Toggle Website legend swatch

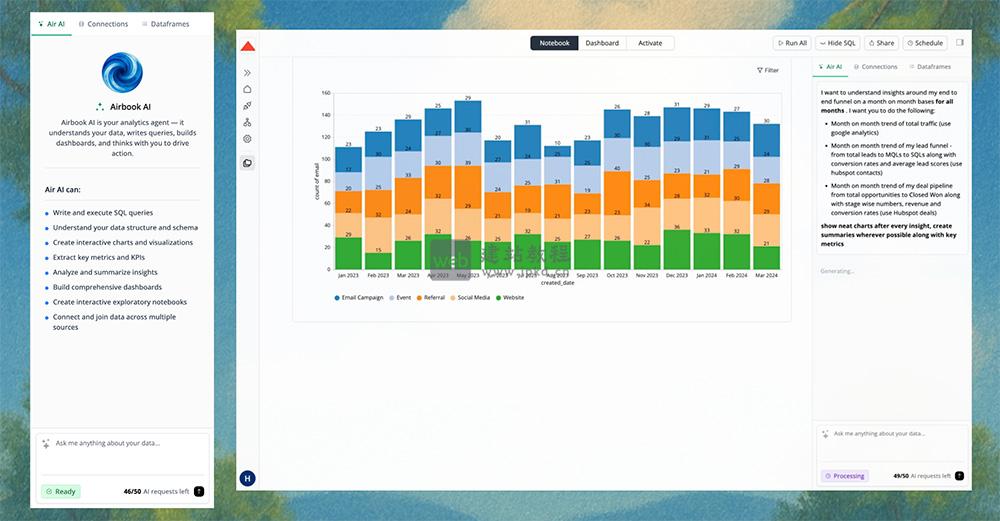click(499, 298)
